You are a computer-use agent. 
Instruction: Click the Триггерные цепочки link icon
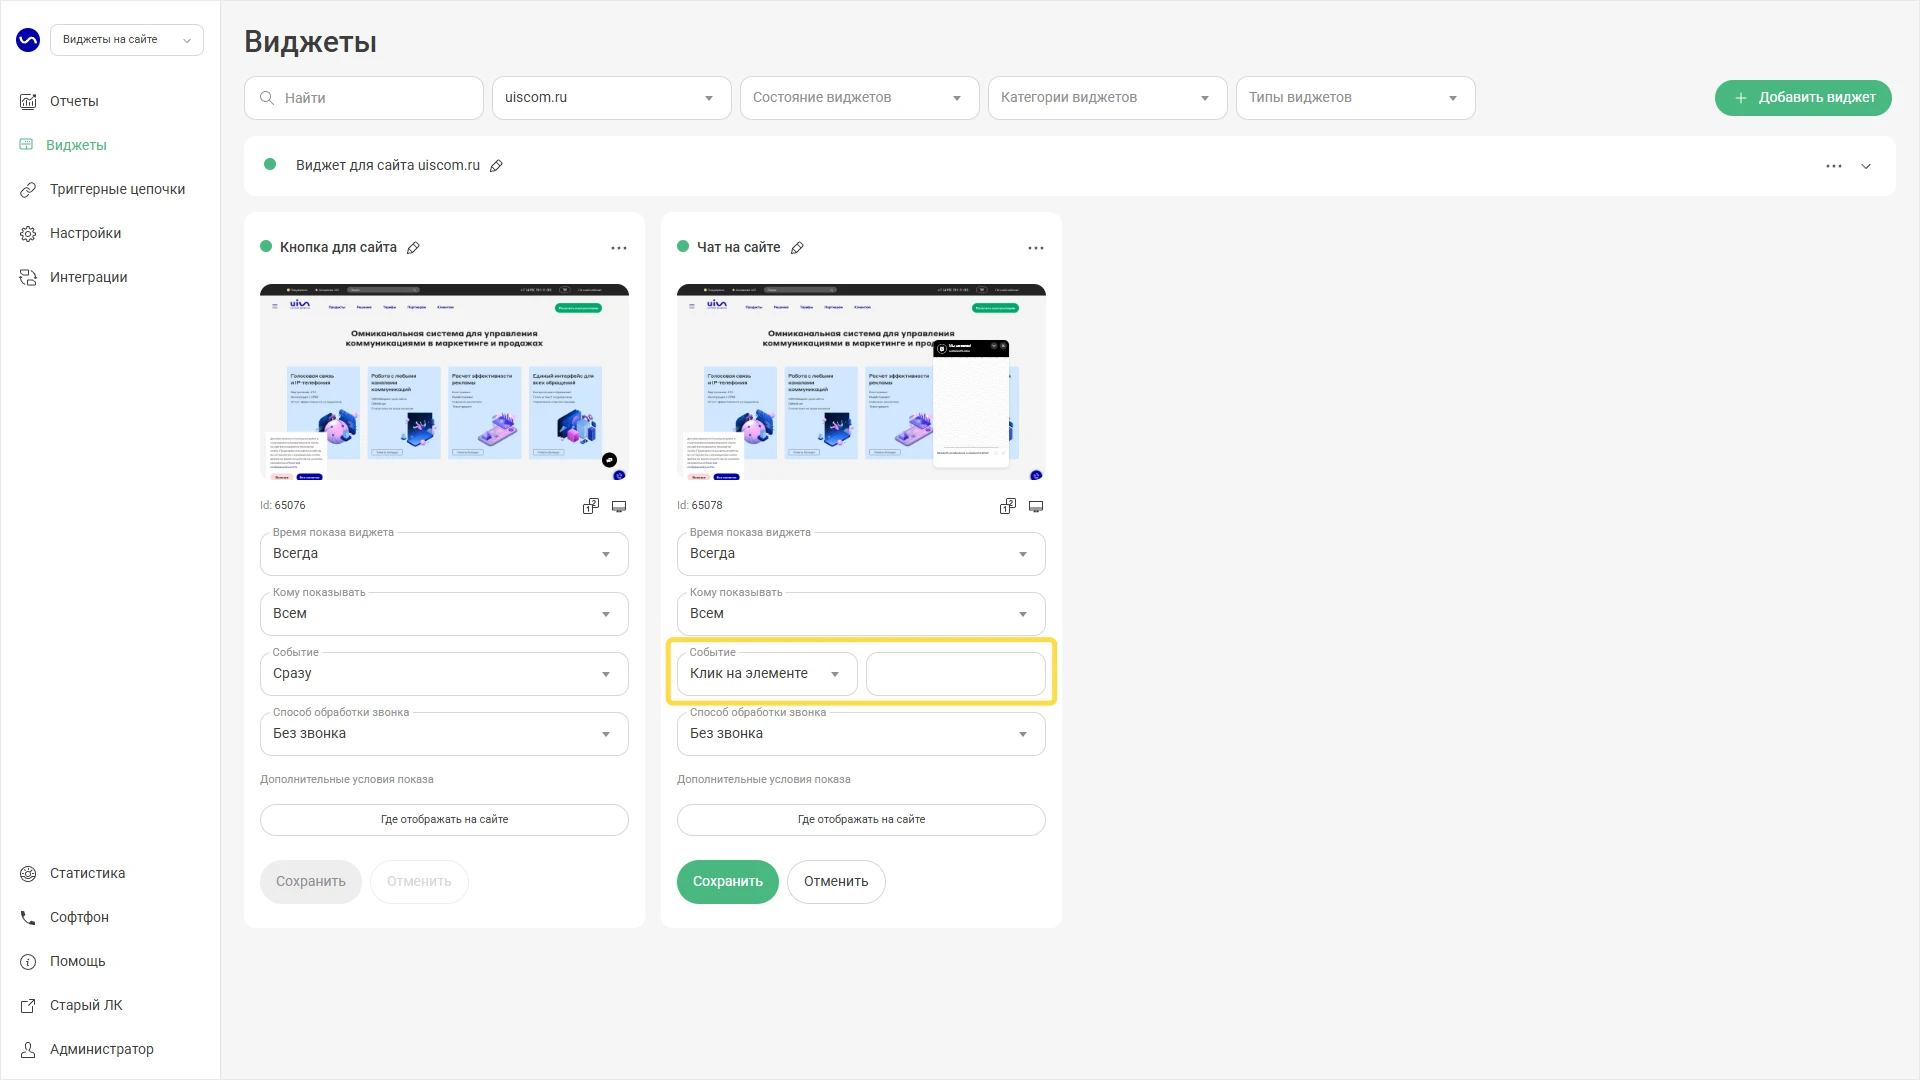[x=28, y=189]
